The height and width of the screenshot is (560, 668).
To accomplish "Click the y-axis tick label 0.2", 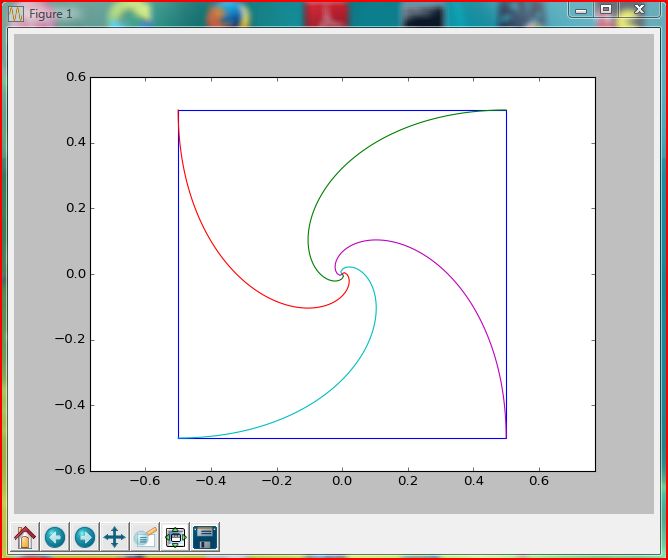I will 76,208.
